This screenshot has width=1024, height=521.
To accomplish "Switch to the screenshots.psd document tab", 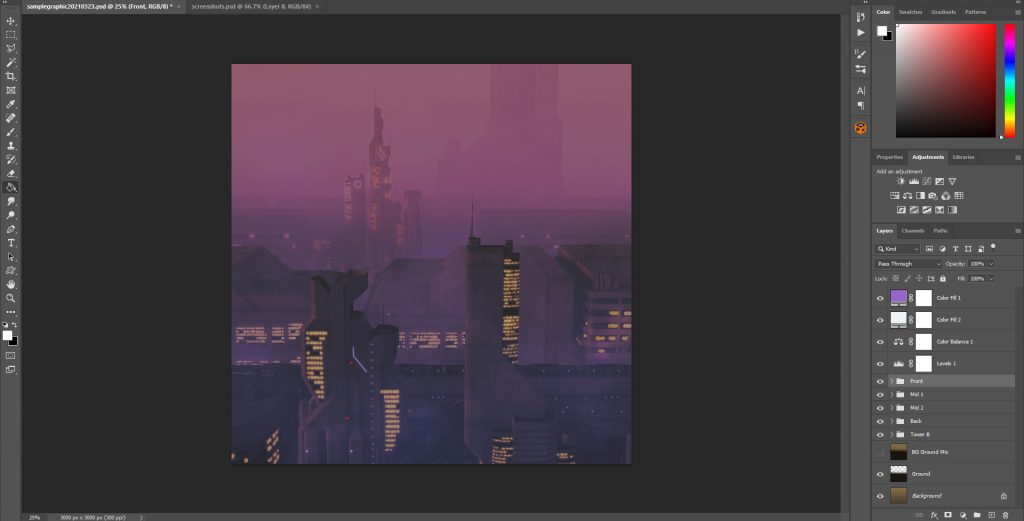I will [251, 7].
